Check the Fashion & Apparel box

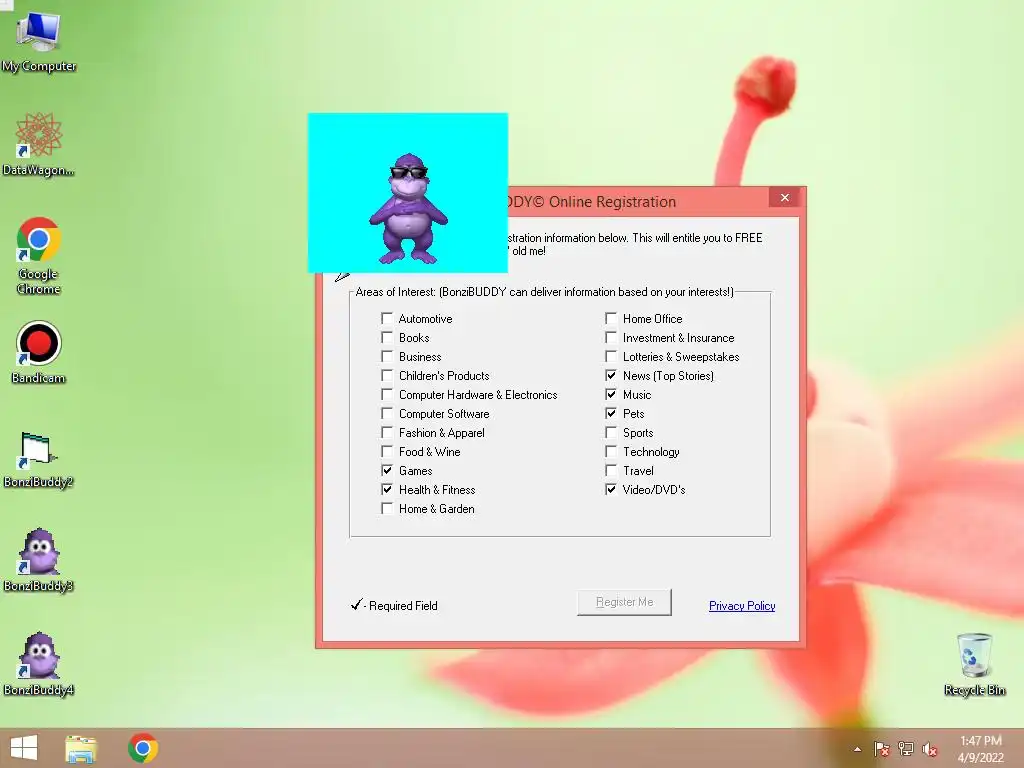tap(387, 432)
